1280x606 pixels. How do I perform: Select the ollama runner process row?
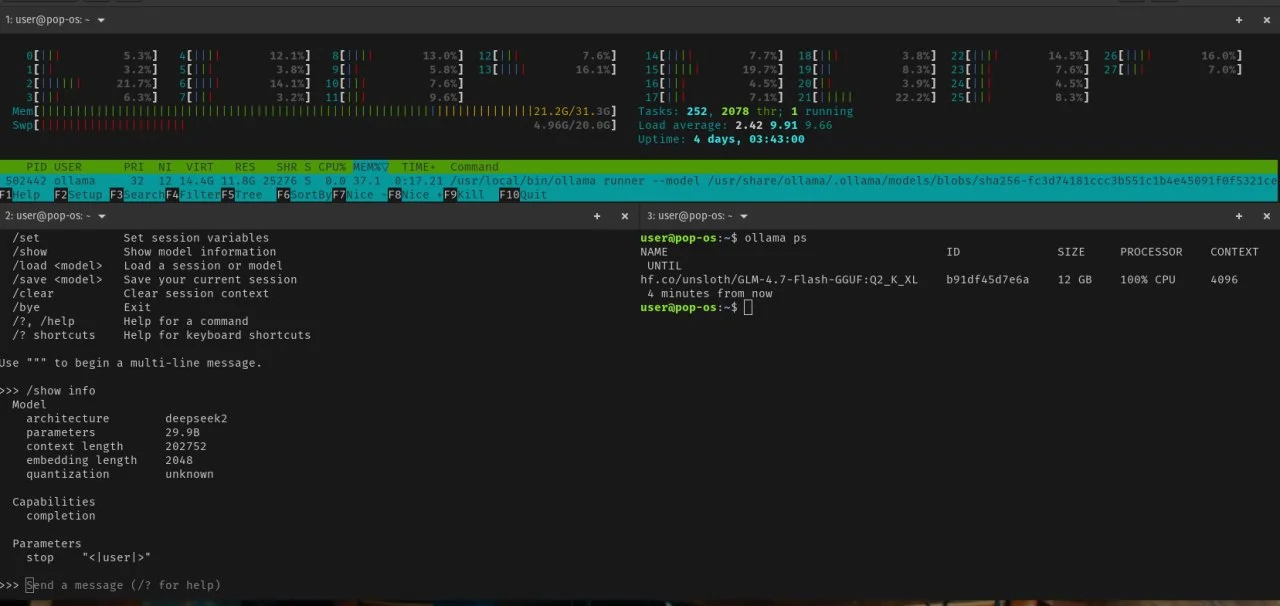640,181
